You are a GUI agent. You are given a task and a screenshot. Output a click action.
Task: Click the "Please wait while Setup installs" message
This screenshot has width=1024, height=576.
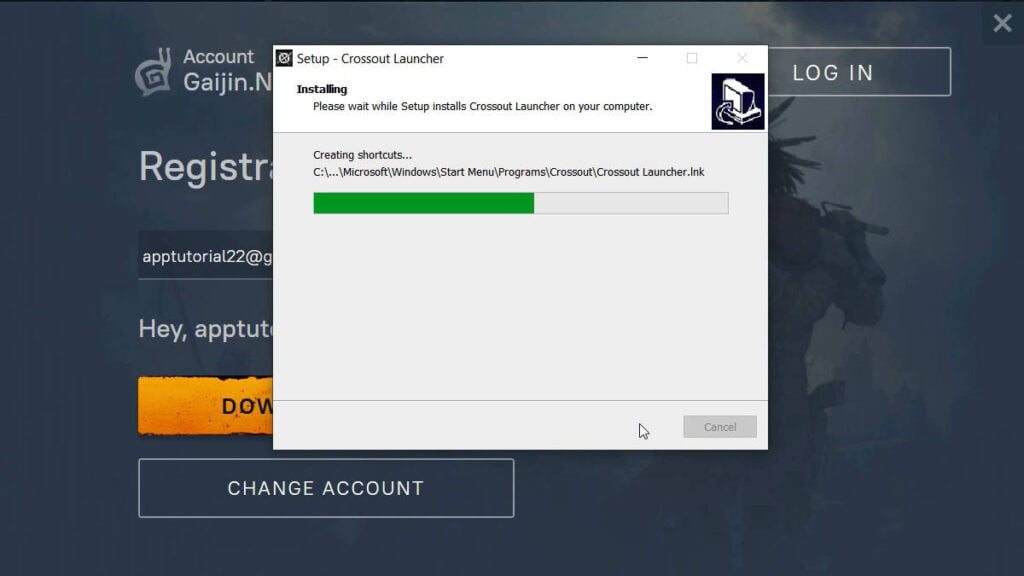[x=482, y=106]
